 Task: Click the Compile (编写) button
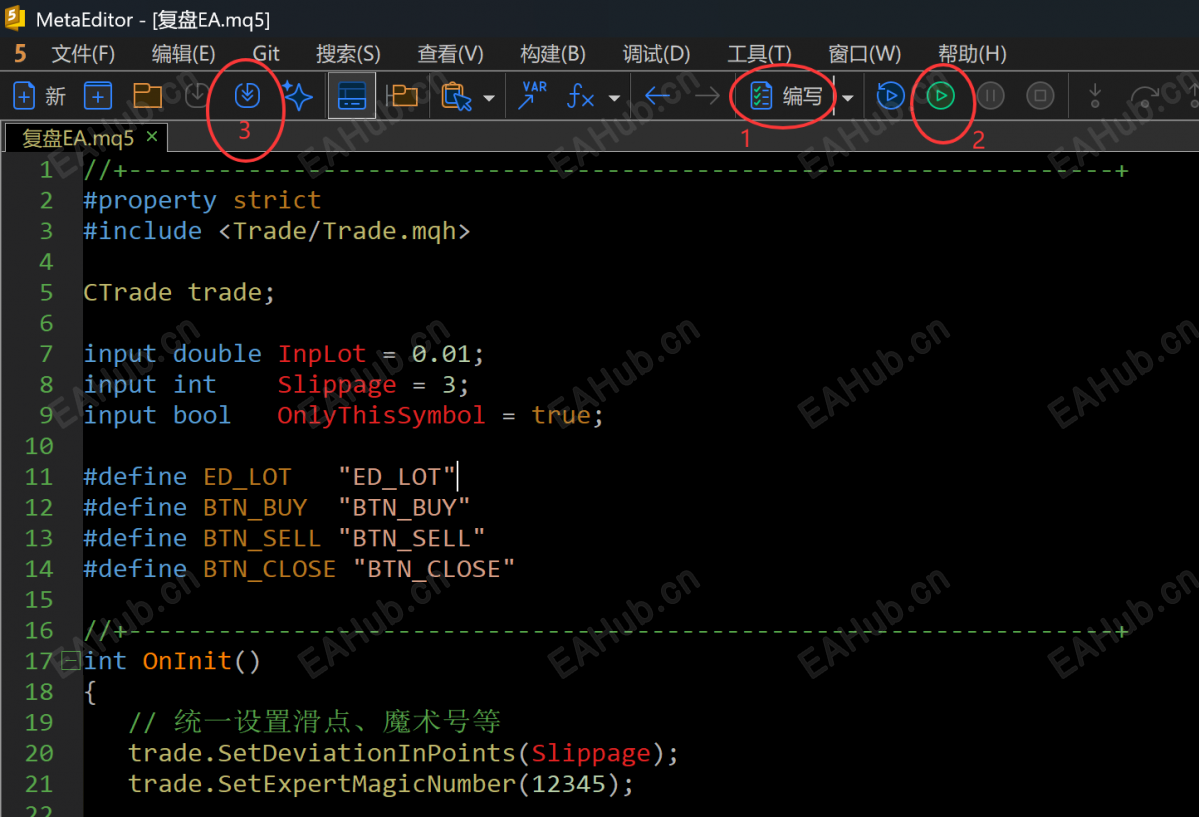click(785, 96)
